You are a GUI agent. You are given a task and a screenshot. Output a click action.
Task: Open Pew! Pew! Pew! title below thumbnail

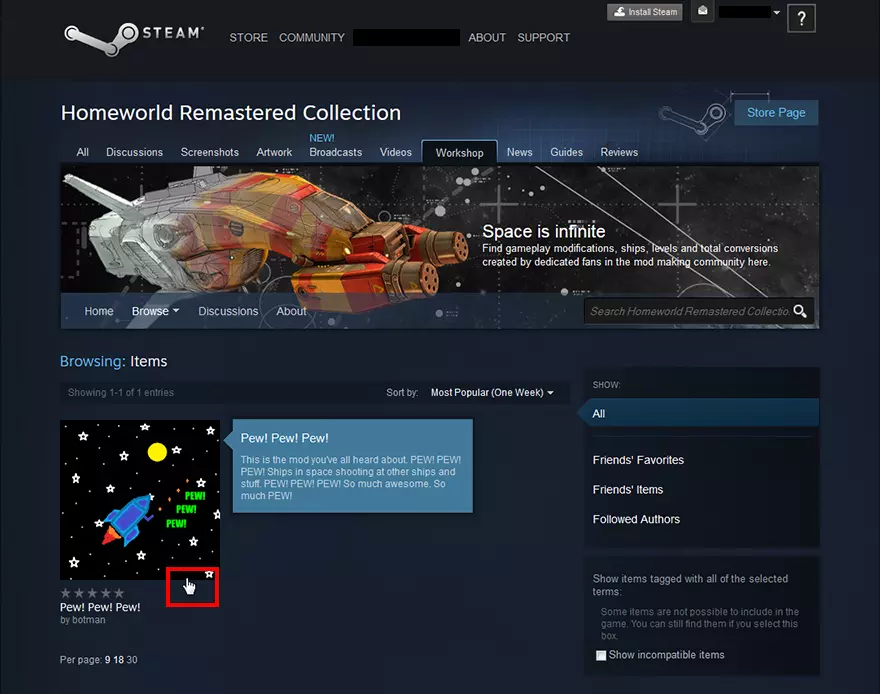click(100, 607)
